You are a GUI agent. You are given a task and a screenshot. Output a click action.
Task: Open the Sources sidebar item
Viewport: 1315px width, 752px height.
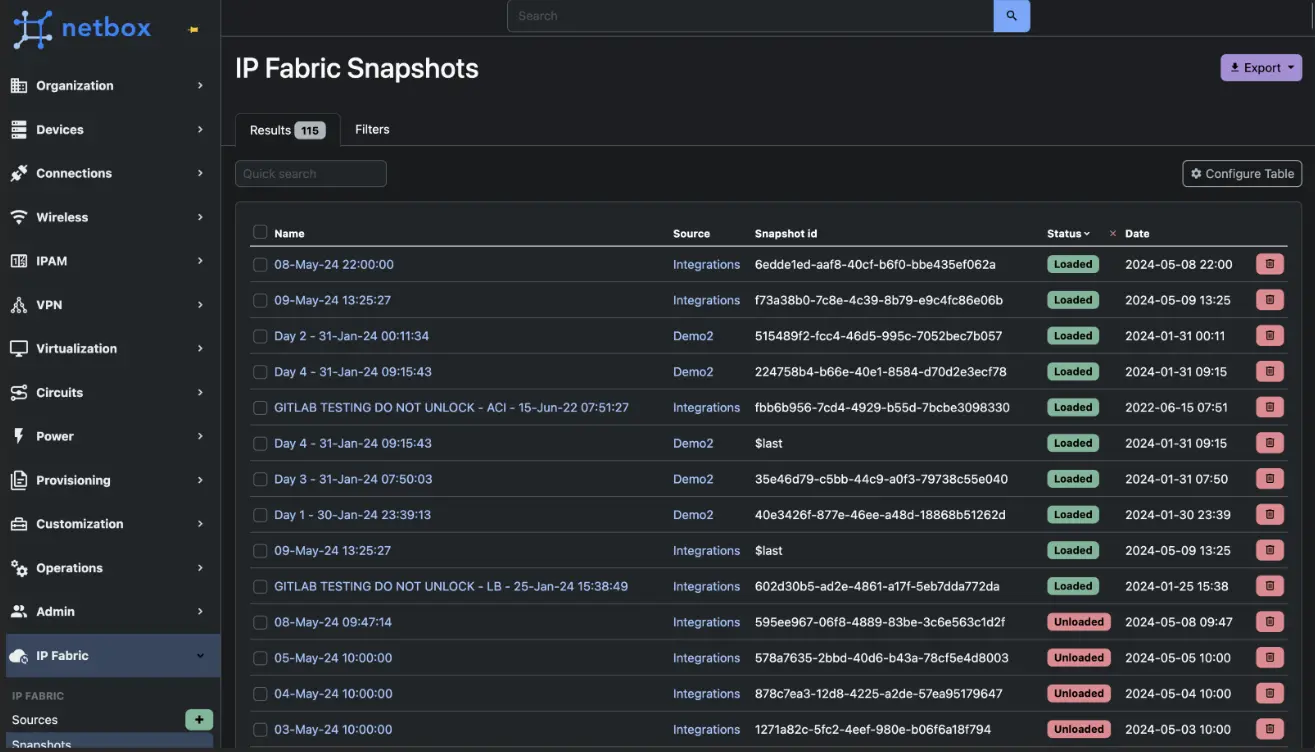point(35,720)
